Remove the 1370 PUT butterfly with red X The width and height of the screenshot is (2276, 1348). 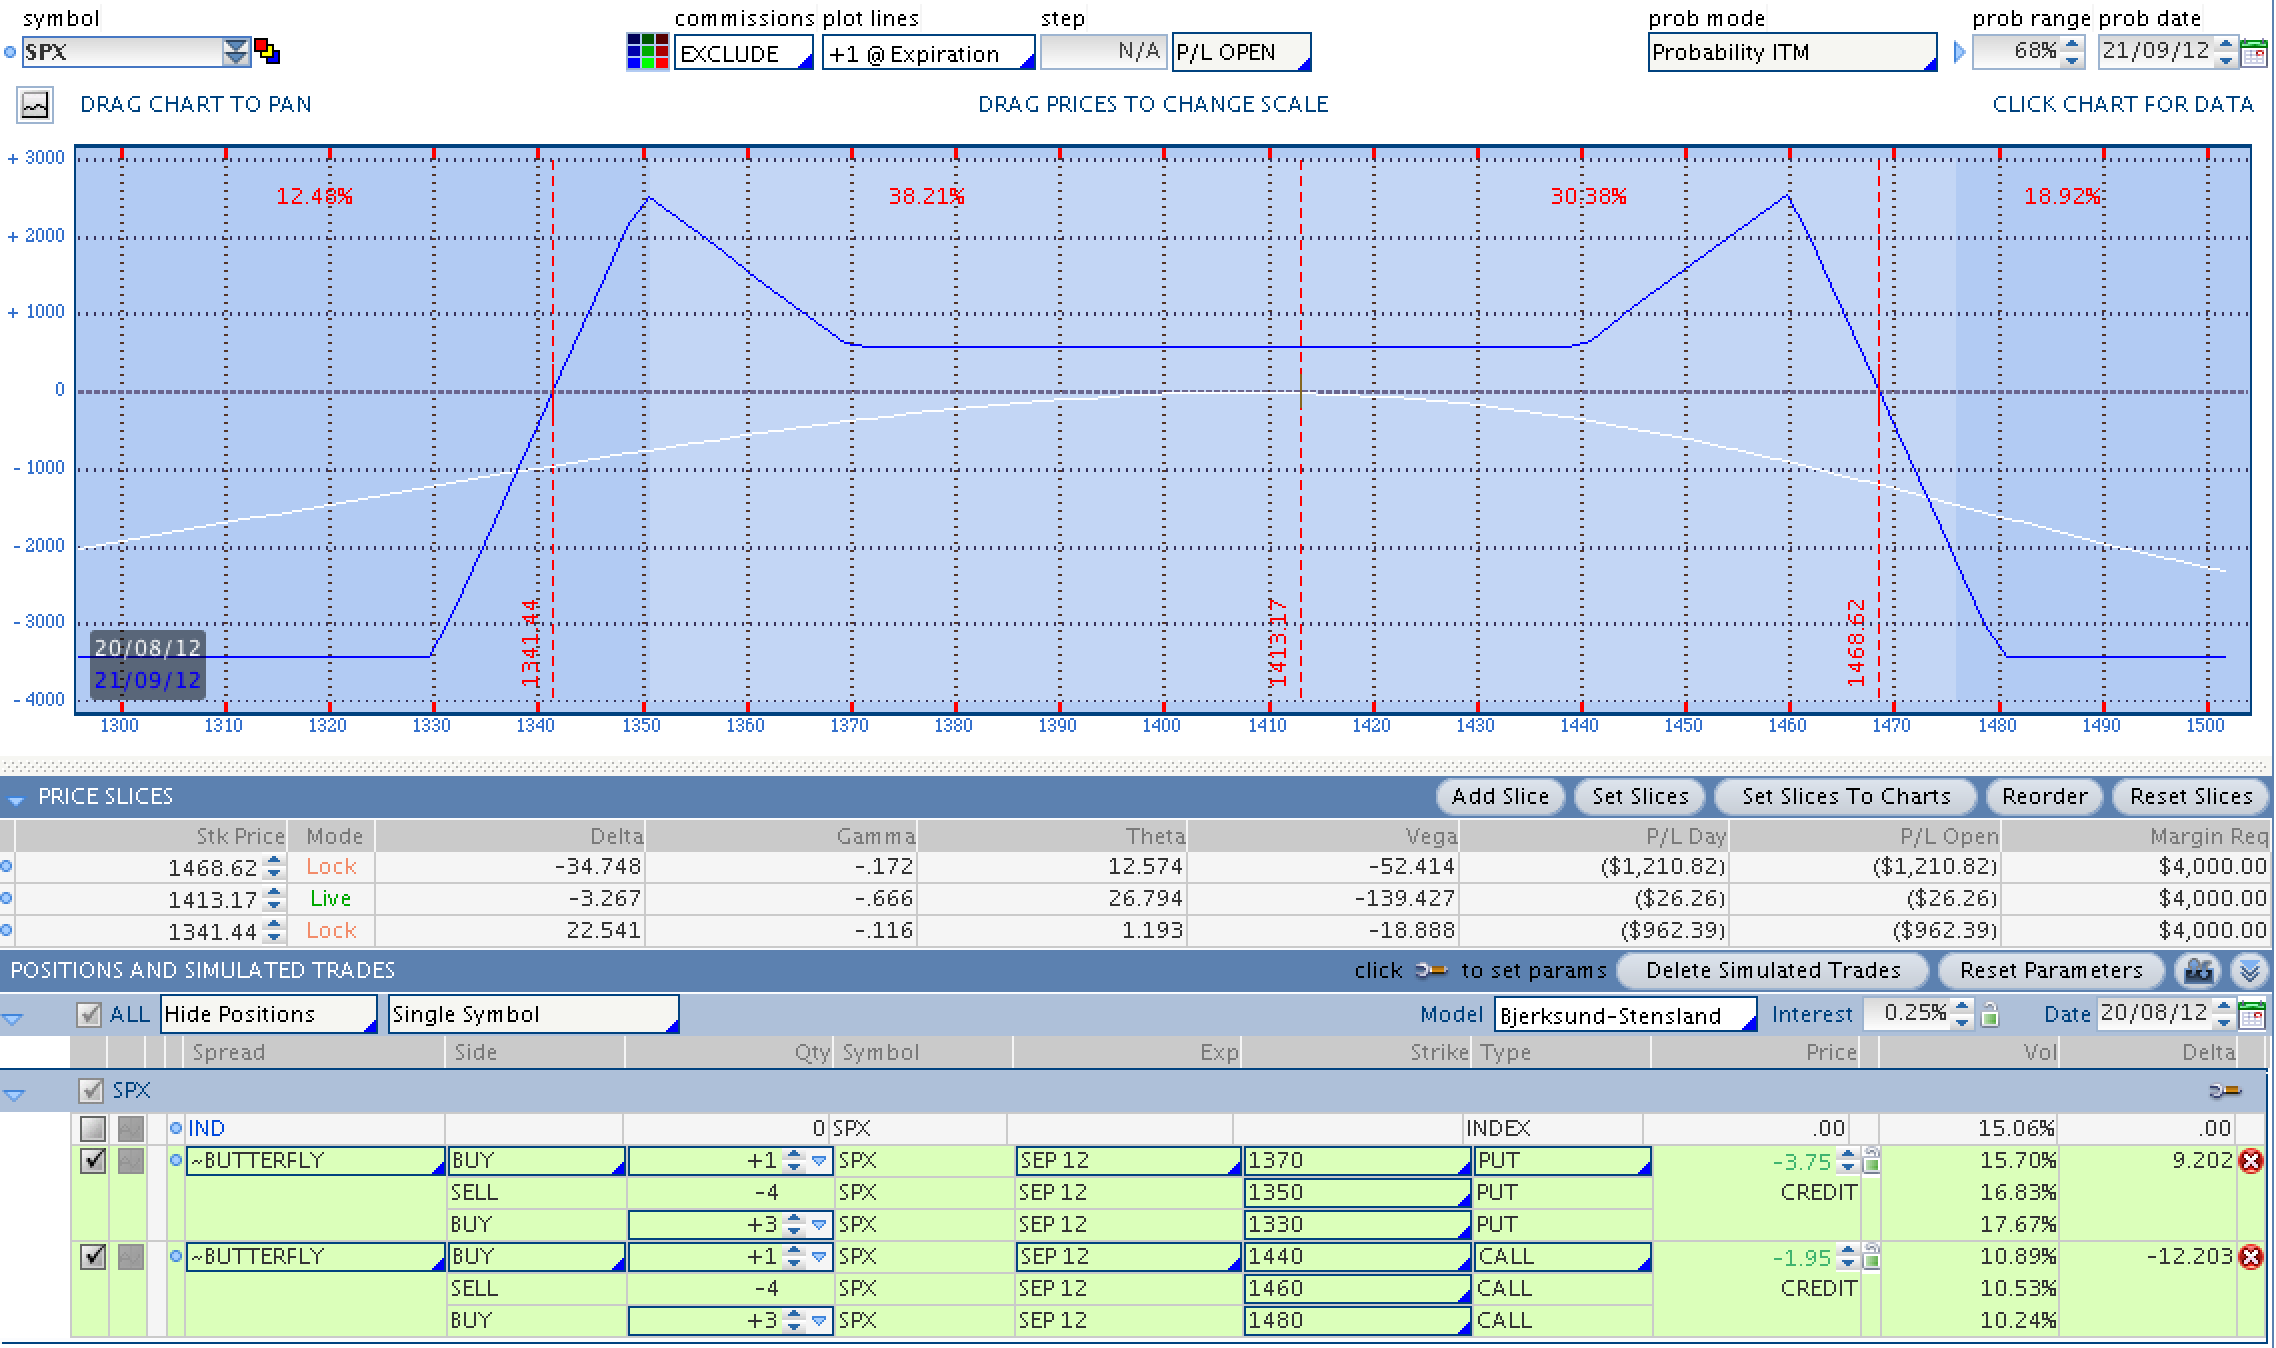(x=2251, y=1161)
